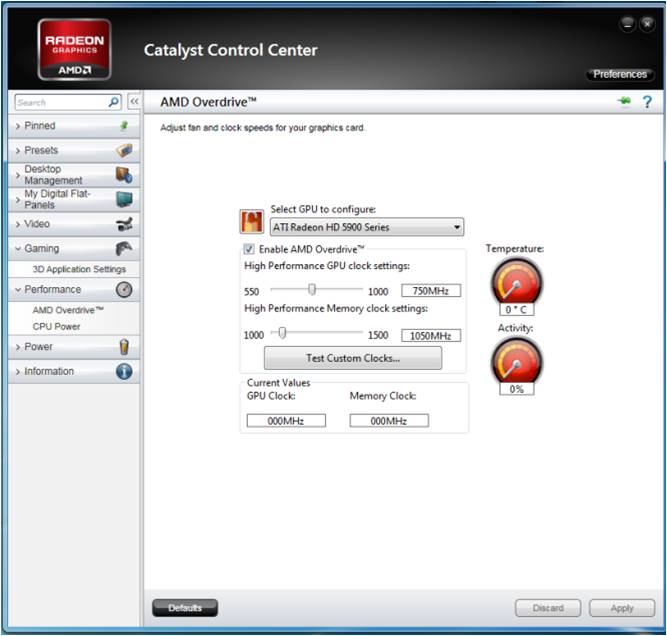Expand the Presets section
Screen dimensions: 667x636
[x=74, y=150]
